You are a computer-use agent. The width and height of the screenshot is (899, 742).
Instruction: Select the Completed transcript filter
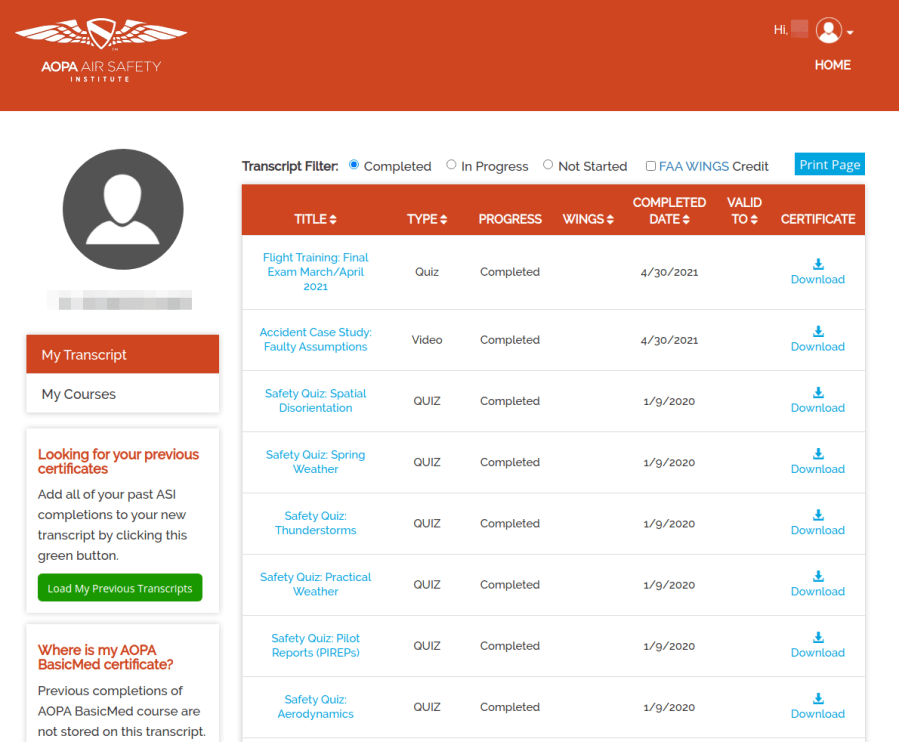354,165
